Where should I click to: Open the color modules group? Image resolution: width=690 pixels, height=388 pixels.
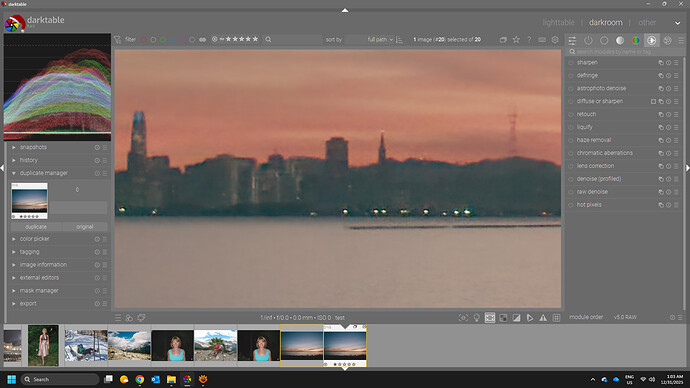tap(636, 40)
